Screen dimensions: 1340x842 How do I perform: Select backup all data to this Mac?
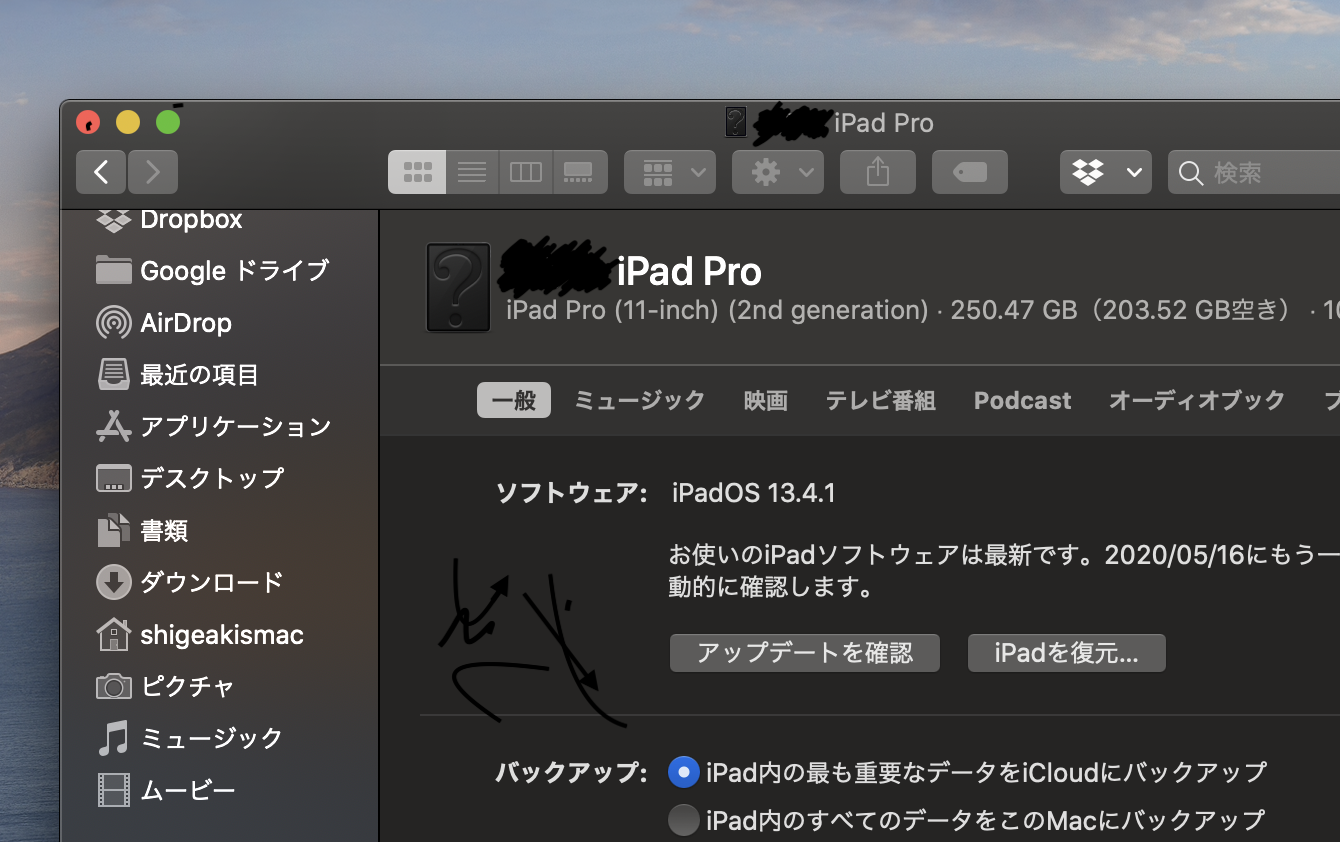point(684,821)
